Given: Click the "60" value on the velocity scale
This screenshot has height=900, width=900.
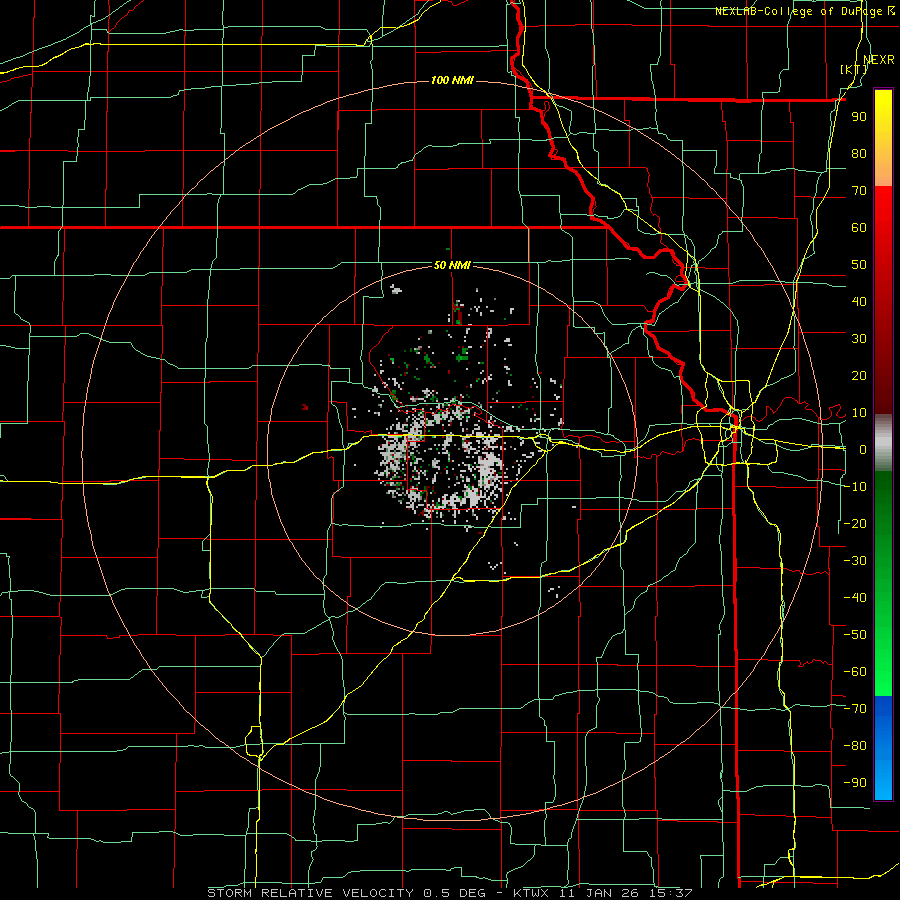Looking at the screenshot, I should coord(859,228).
